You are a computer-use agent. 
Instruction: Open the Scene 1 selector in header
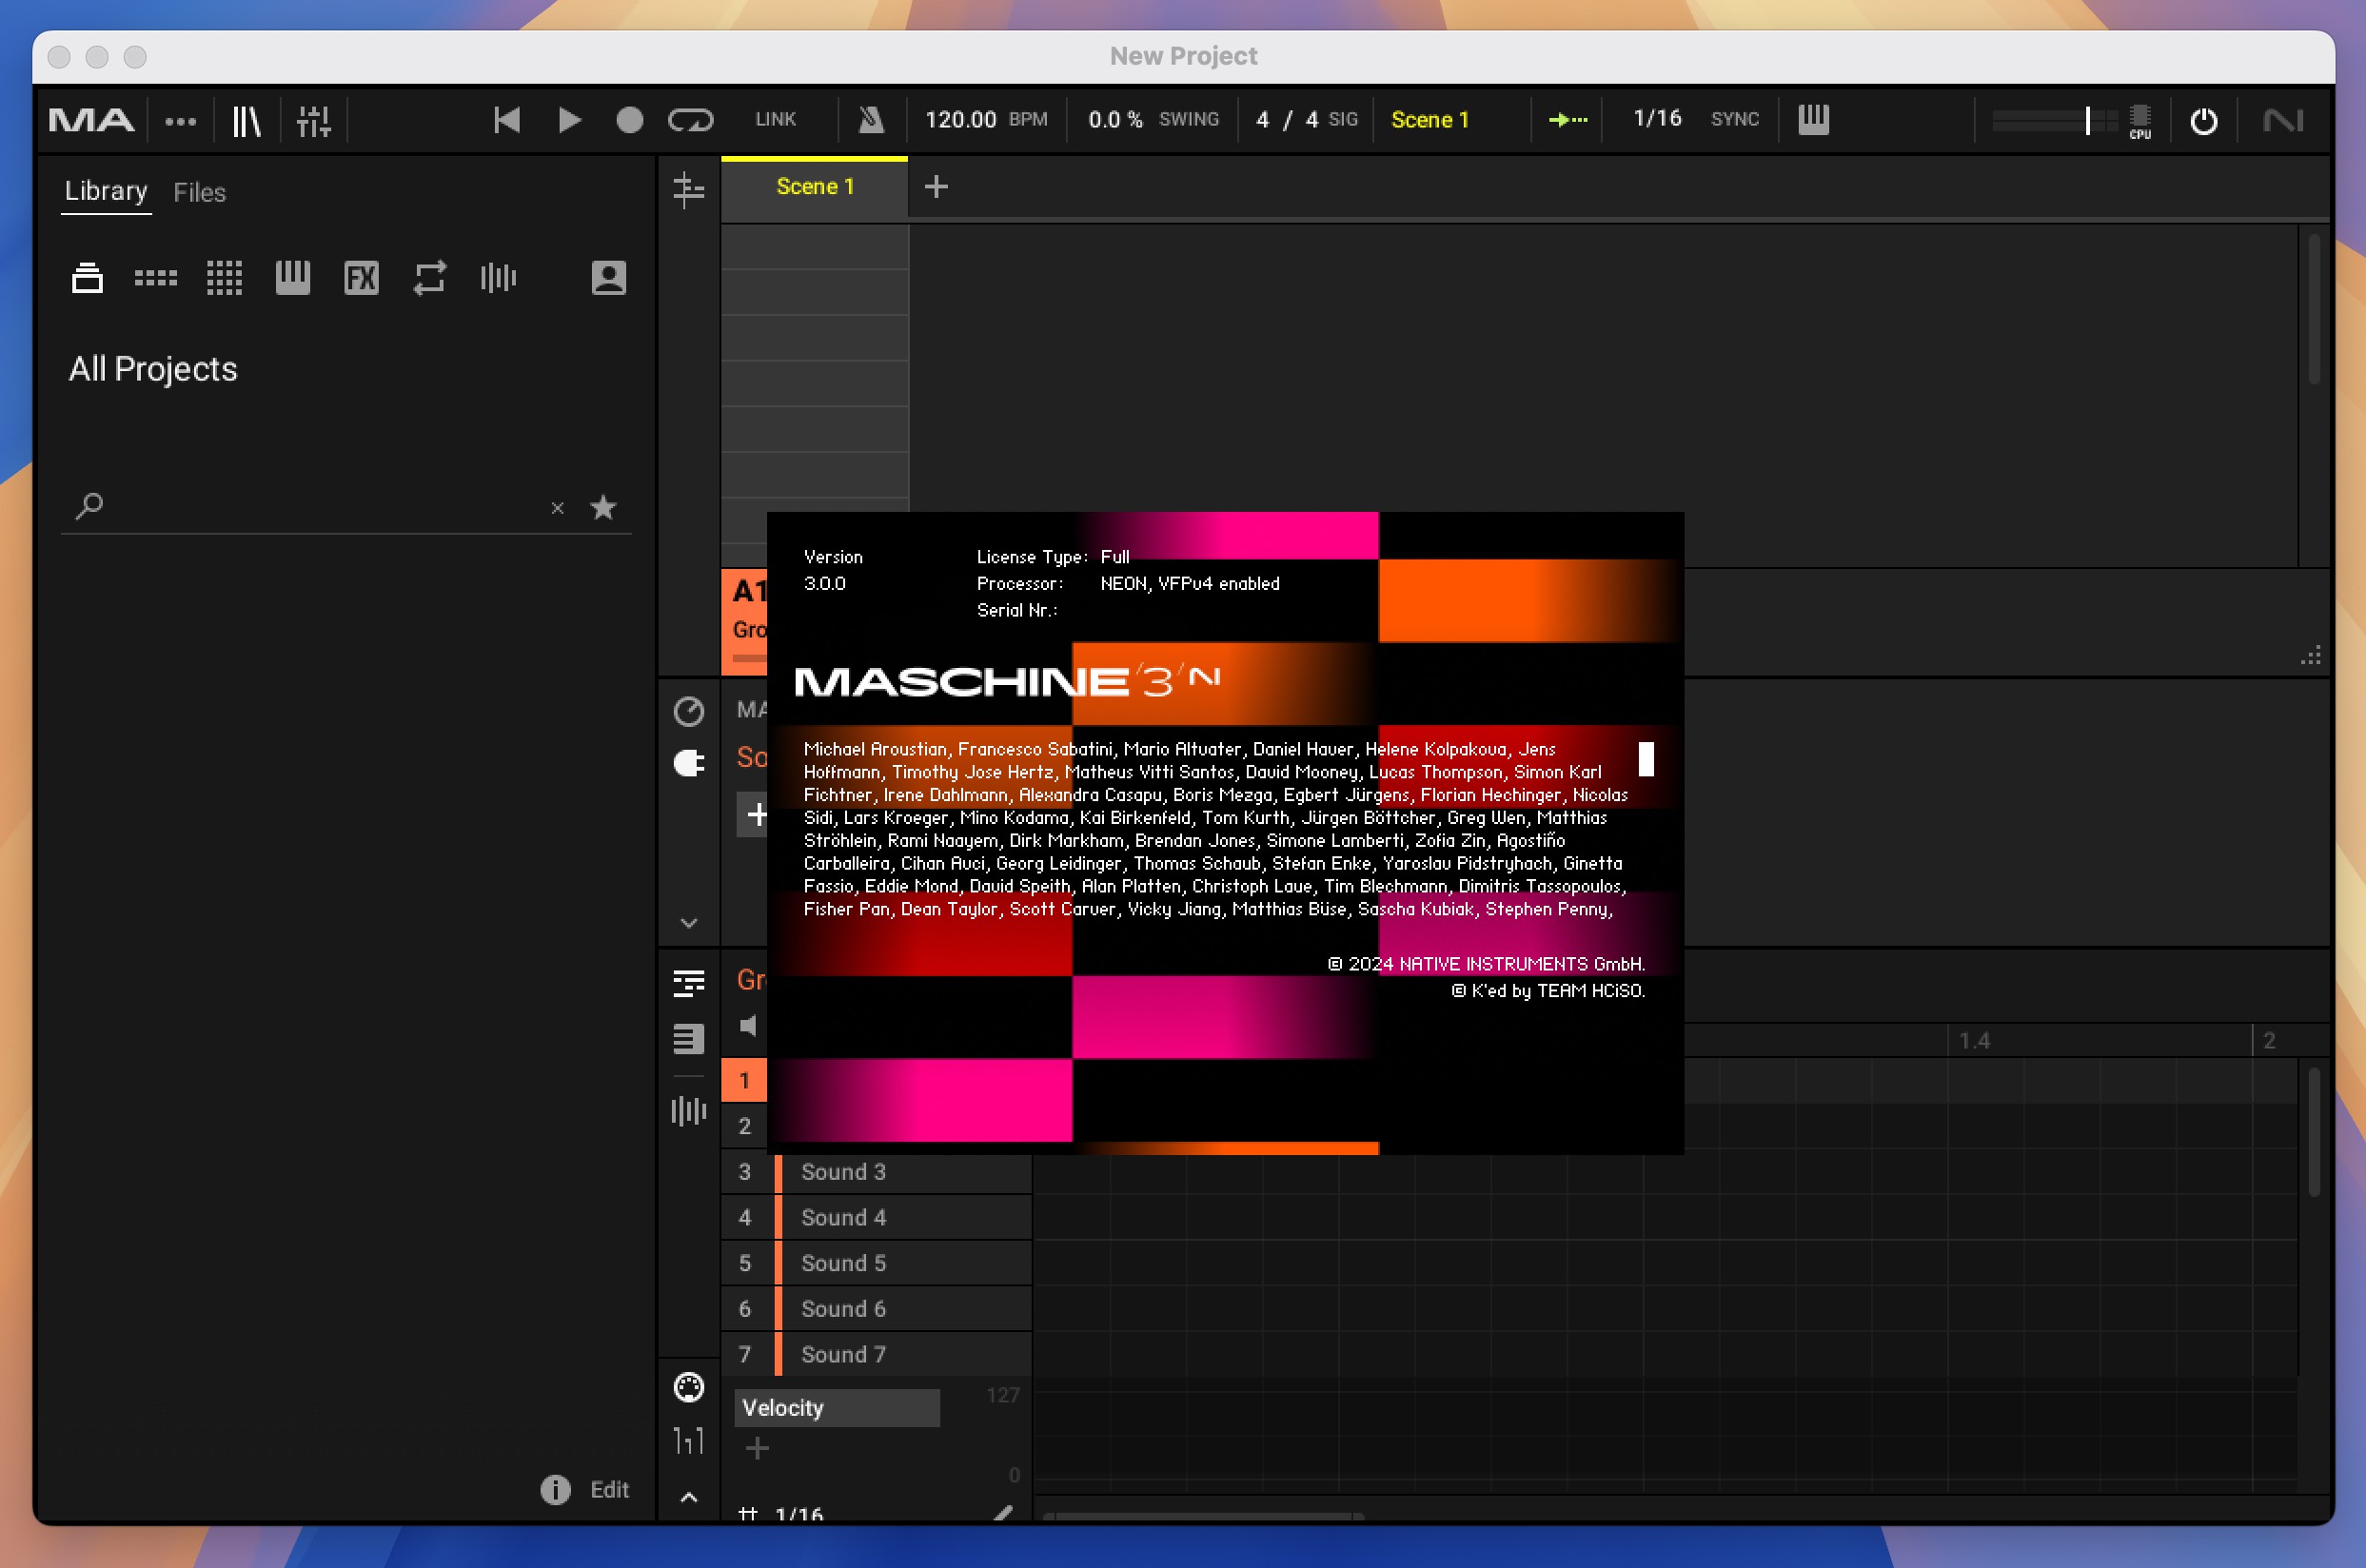tap(1431, 120)
